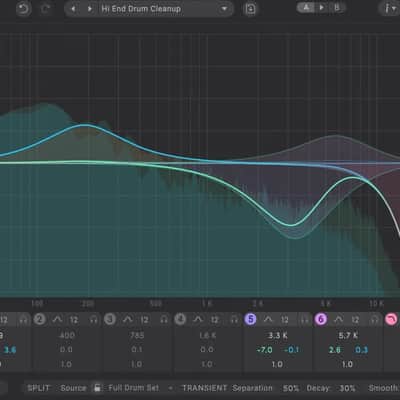
Task: Click the blue curve peak near 200 Hz
Action: pyautogui.click(x=86, y=125)
